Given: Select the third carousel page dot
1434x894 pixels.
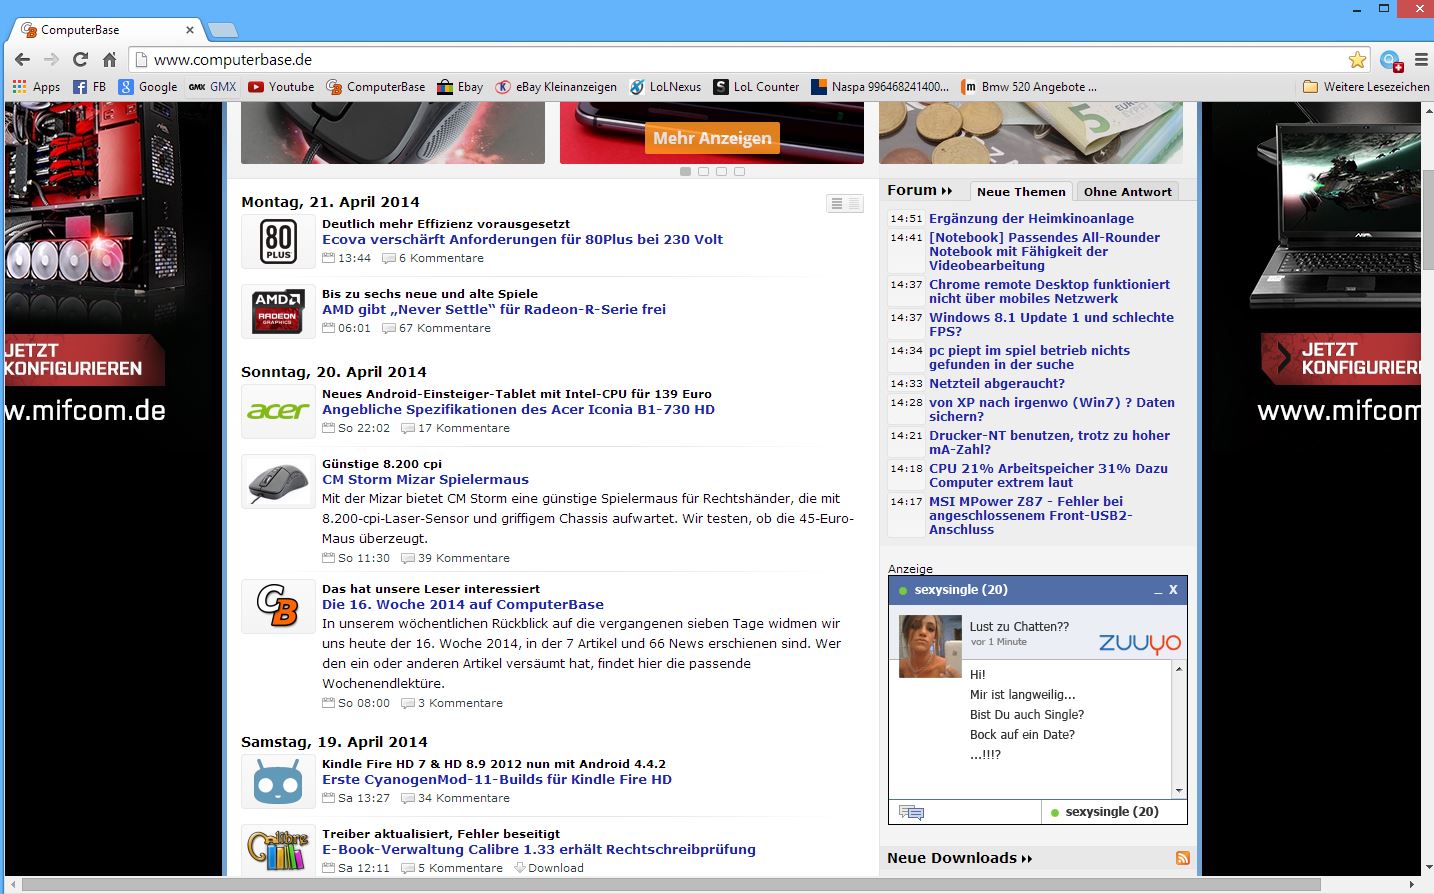Looking at the screenshot, I should click(721, 172).
